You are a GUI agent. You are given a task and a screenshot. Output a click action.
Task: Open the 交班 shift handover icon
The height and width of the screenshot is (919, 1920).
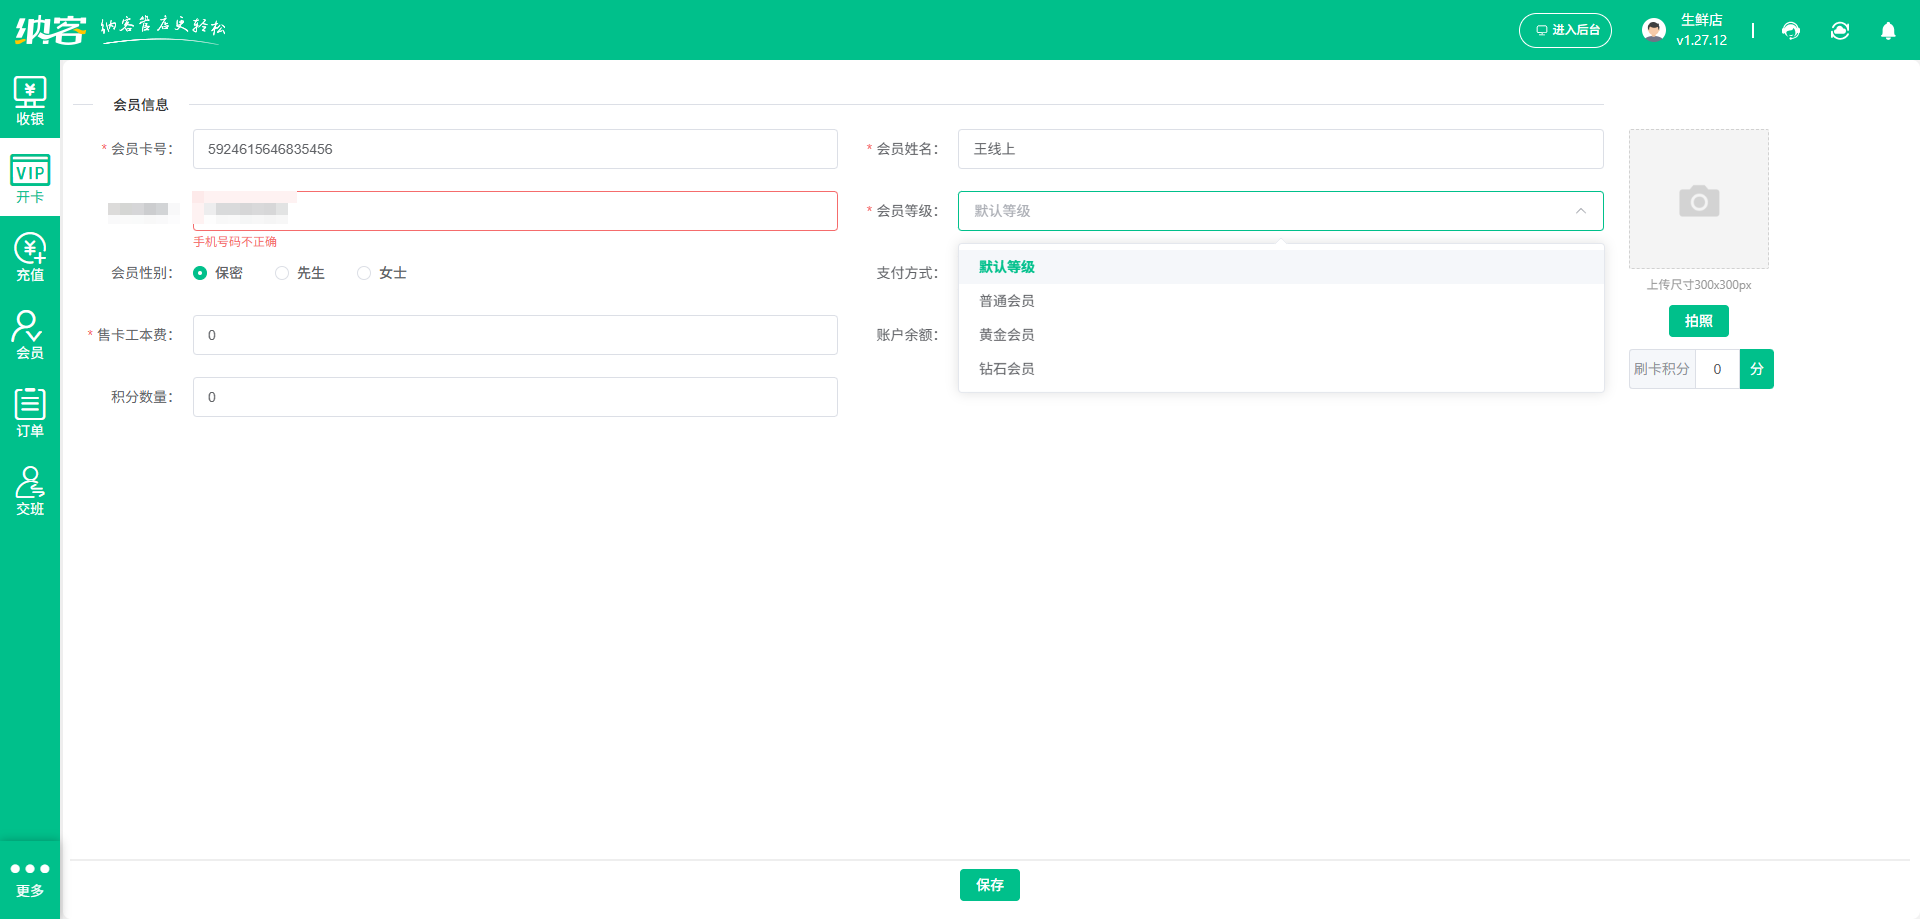click(x=30, y=491)
